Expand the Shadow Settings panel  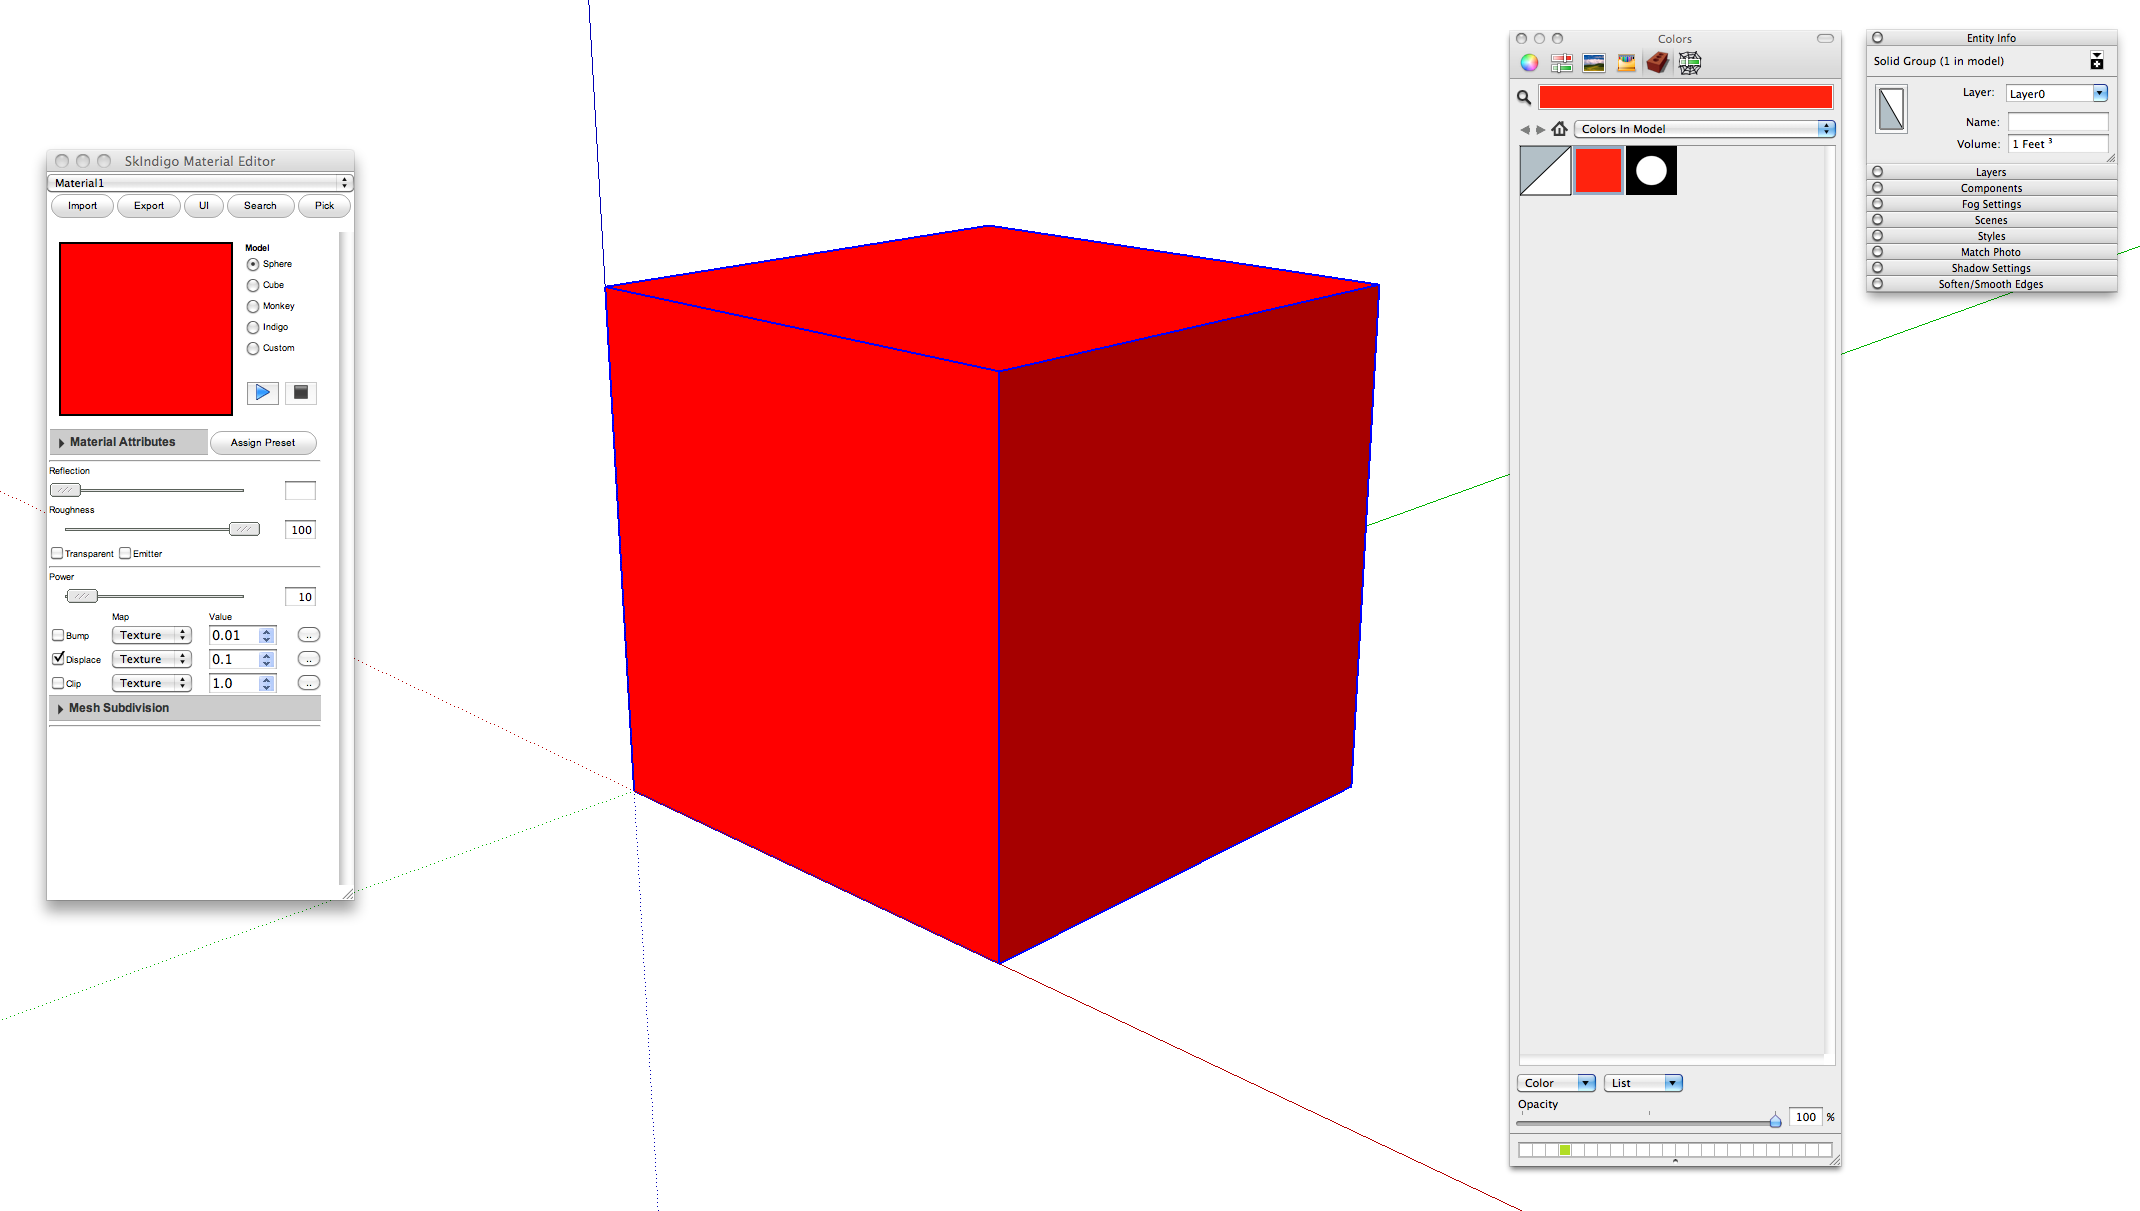pos(1990,268)
